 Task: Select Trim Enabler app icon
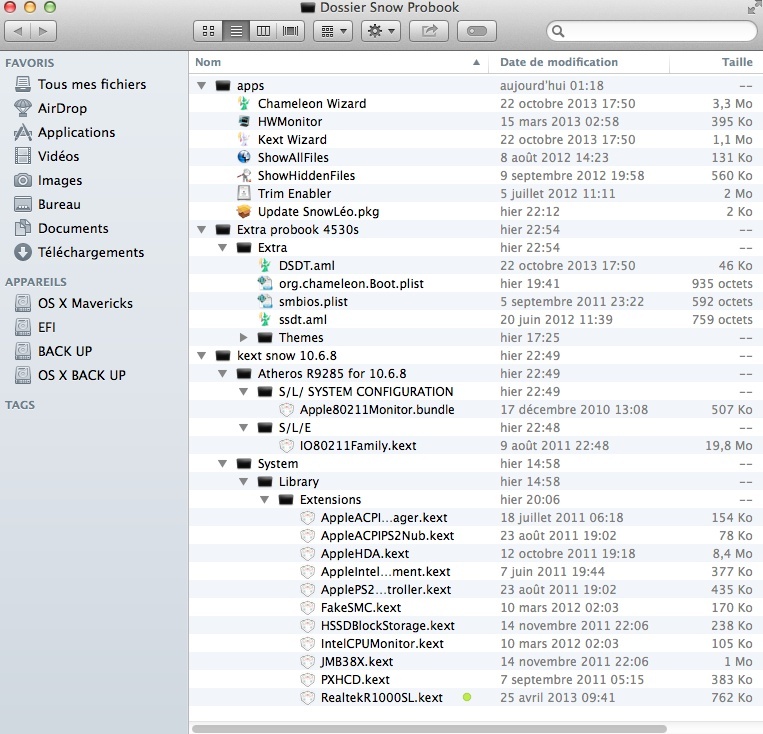coord(244,194)
